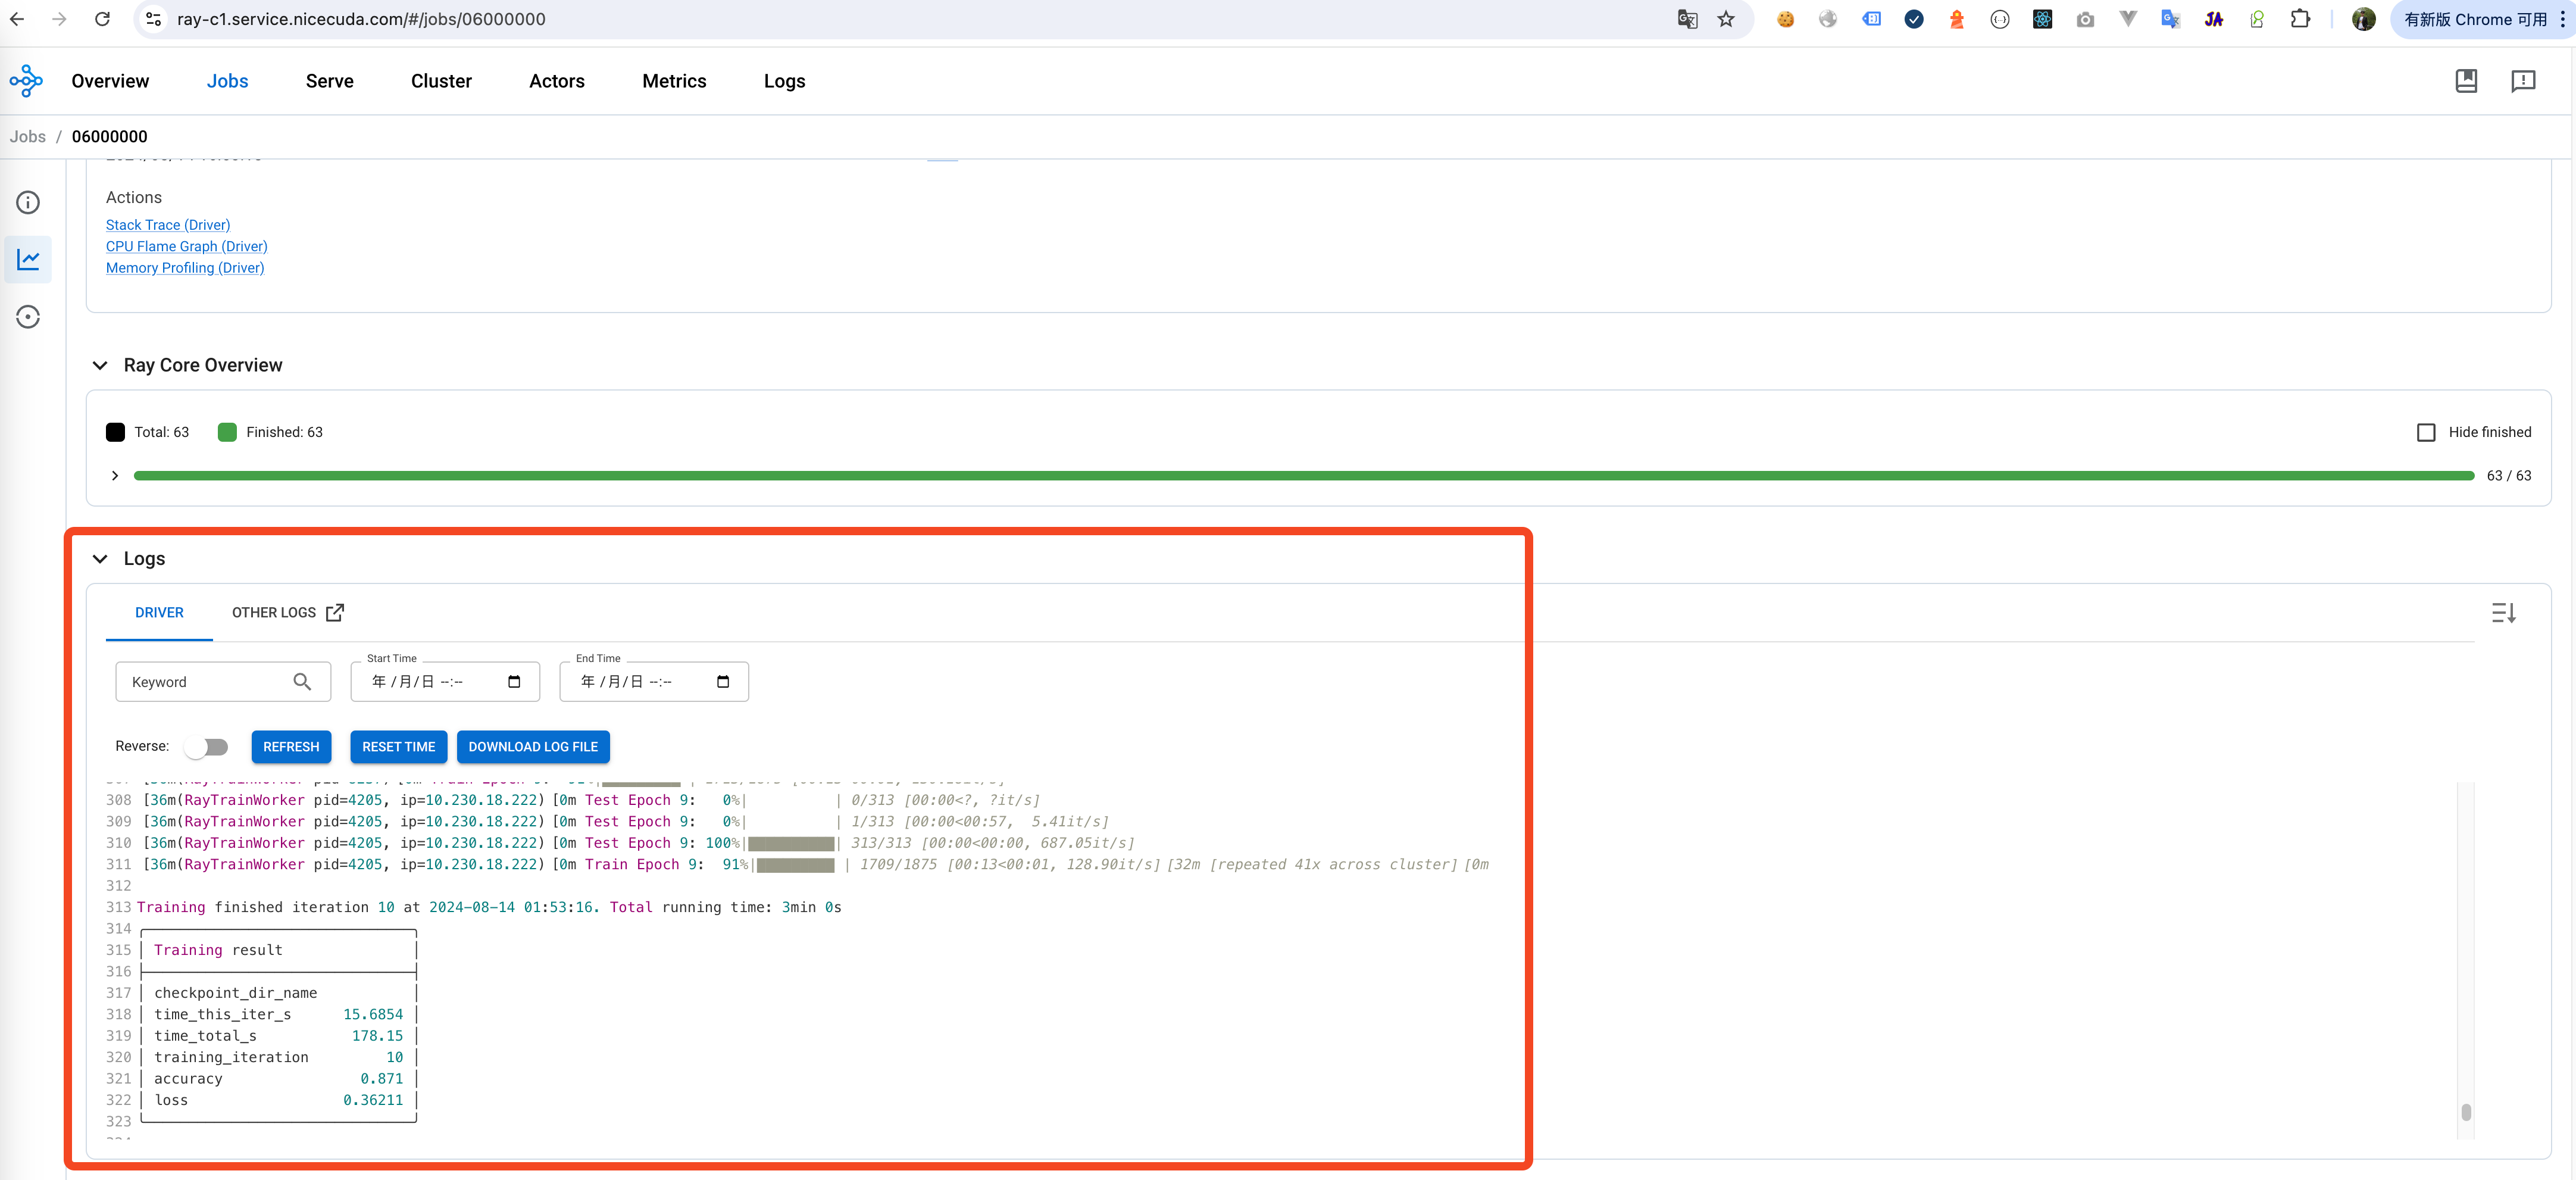Open the documentation book icon
This screenshot has width=2576, height=1180.
2466,81
